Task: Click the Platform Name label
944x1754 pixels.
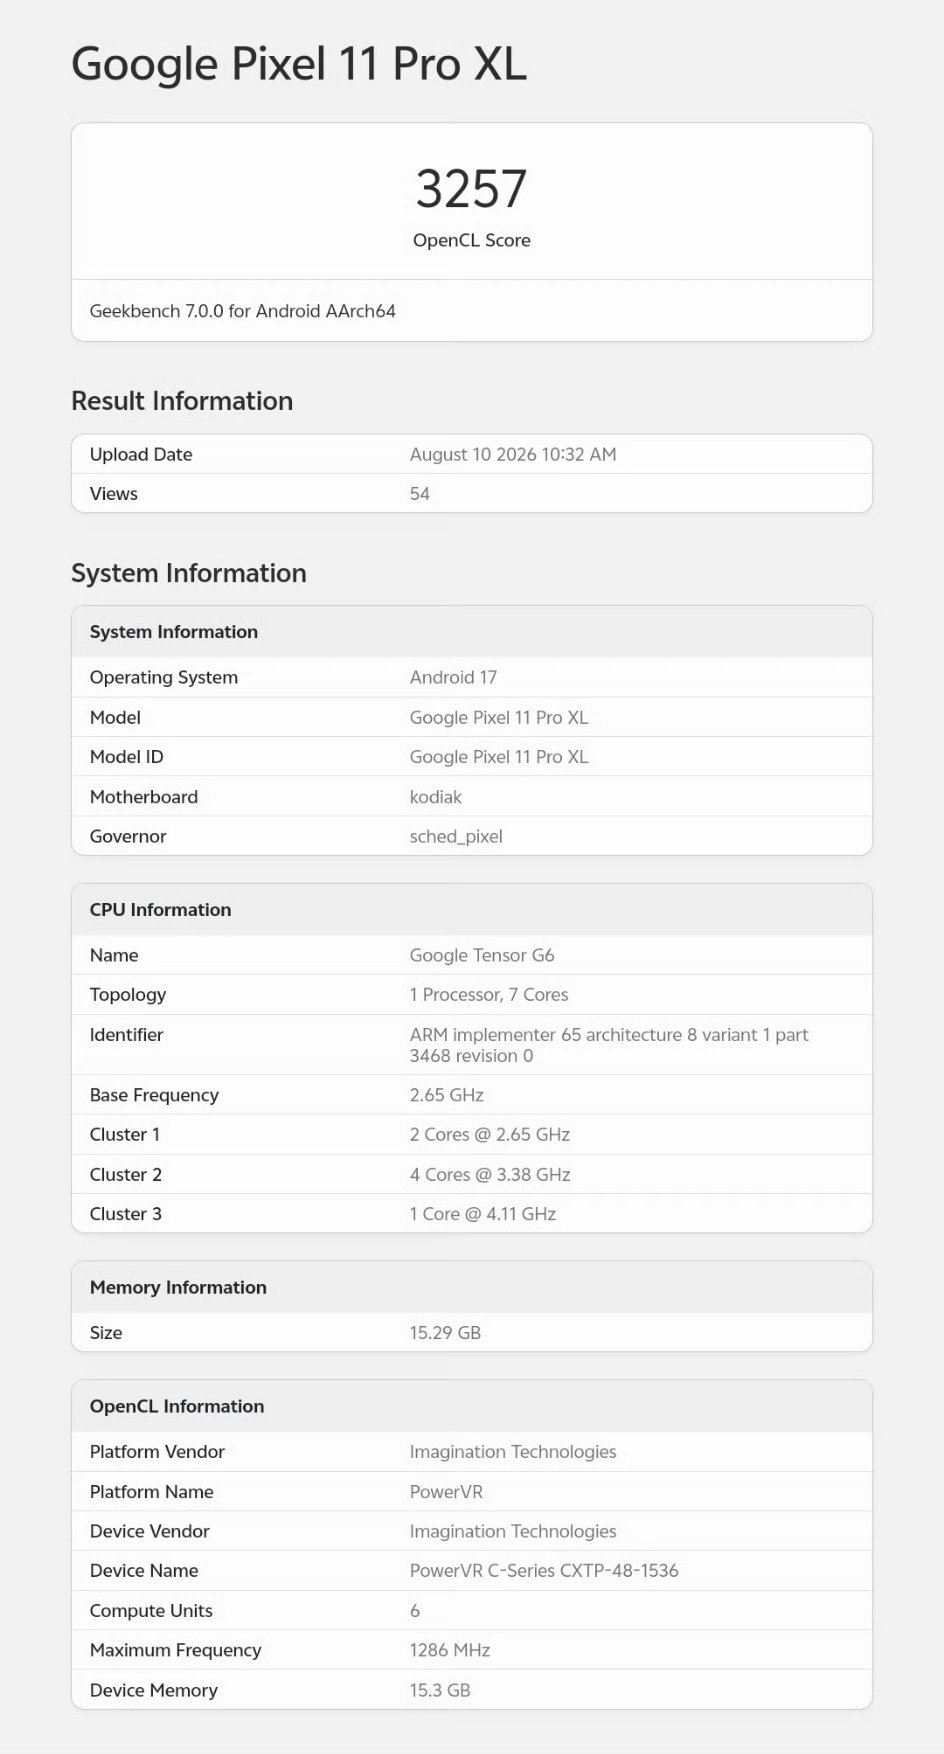Action: 152,1492
